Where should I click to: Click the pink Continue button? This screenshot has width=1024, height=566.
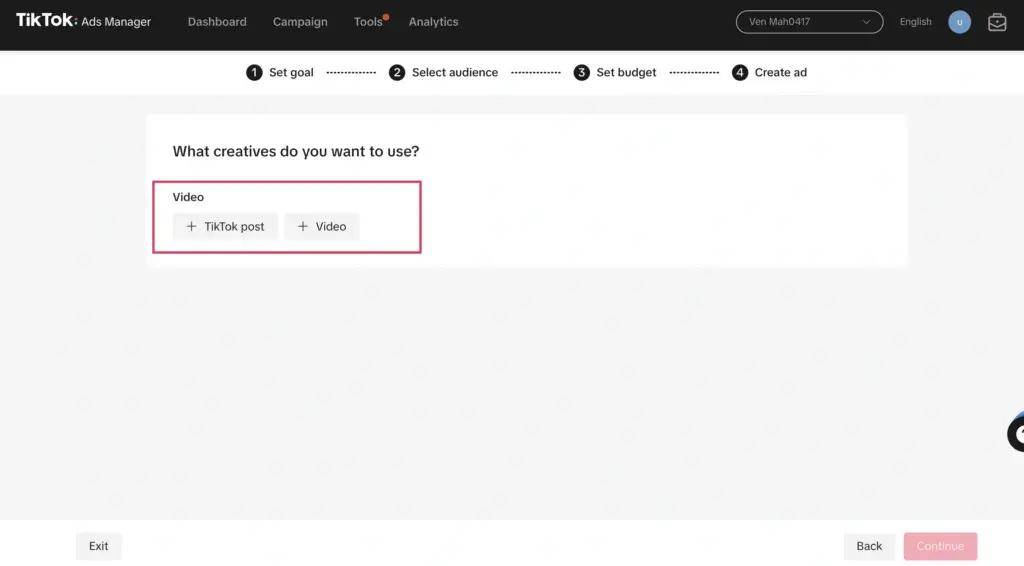(x=940, y=546)
